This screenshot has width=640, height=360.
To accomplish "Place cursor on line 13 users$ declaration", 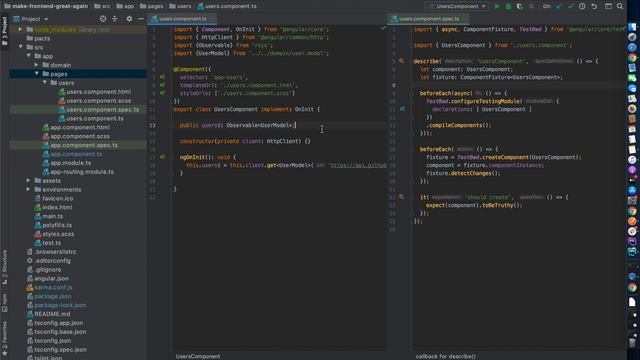I will click(x=238, y=125).
